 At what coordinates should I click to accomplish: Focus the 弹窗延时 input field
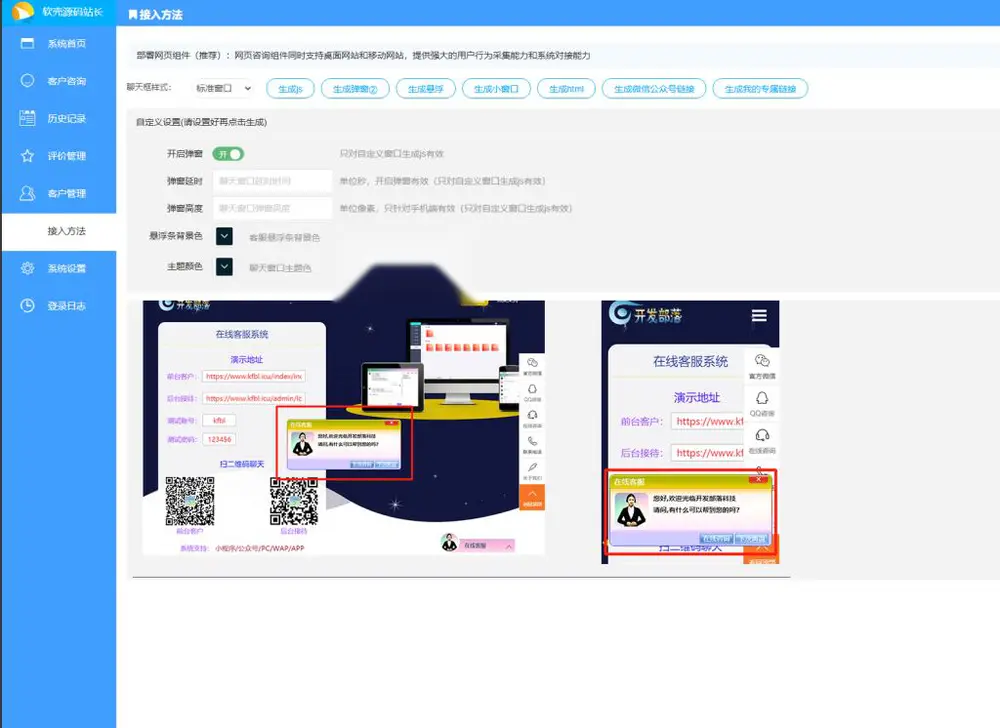(272, 181)
